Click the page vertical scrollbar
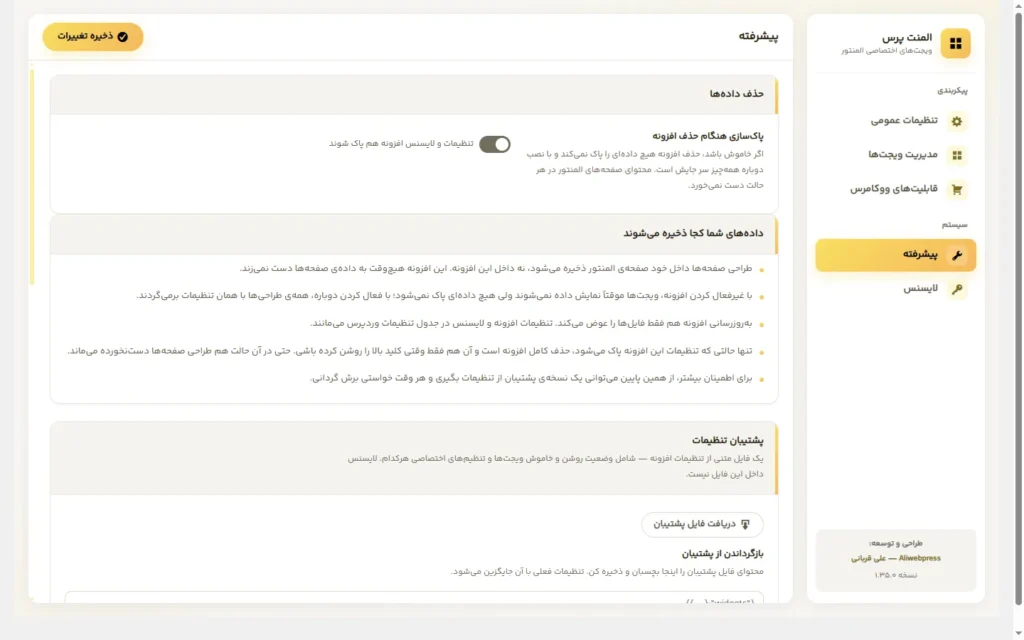 [x=1018, y=307]
